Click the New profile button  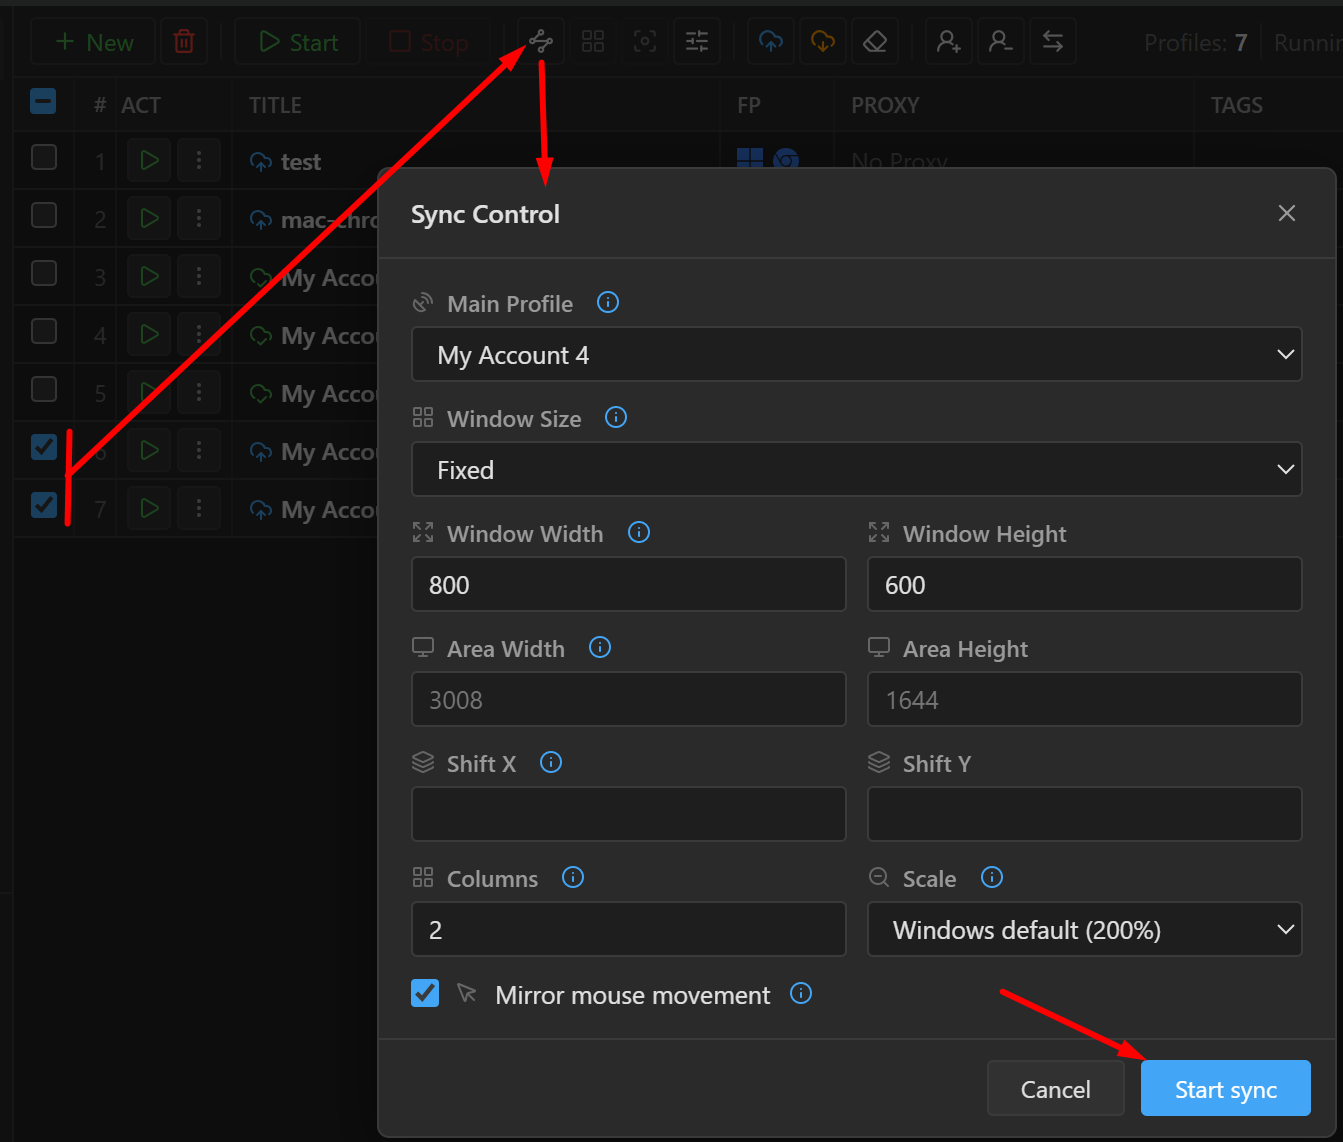pos(93,42)
